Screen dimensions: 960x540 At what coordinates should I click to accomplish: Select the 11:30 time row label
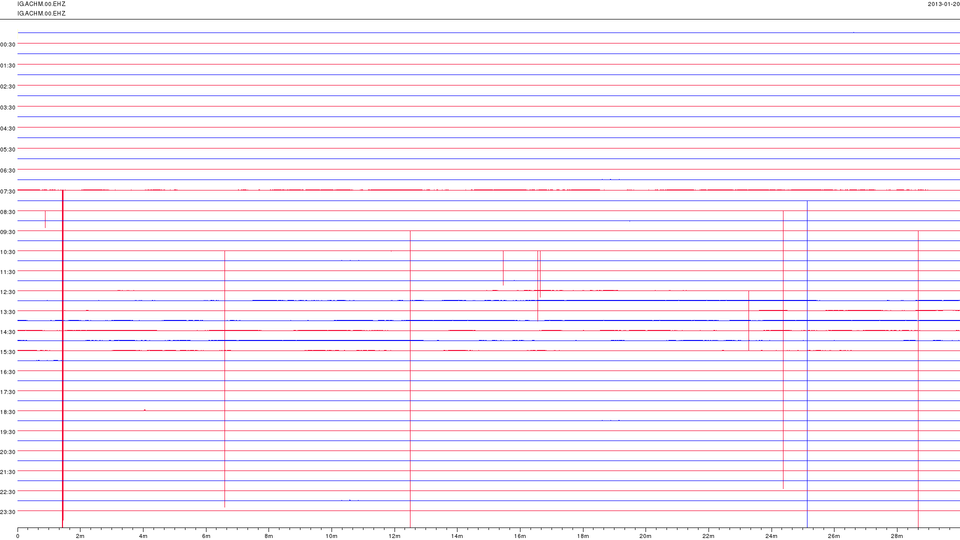coord(8,272)
